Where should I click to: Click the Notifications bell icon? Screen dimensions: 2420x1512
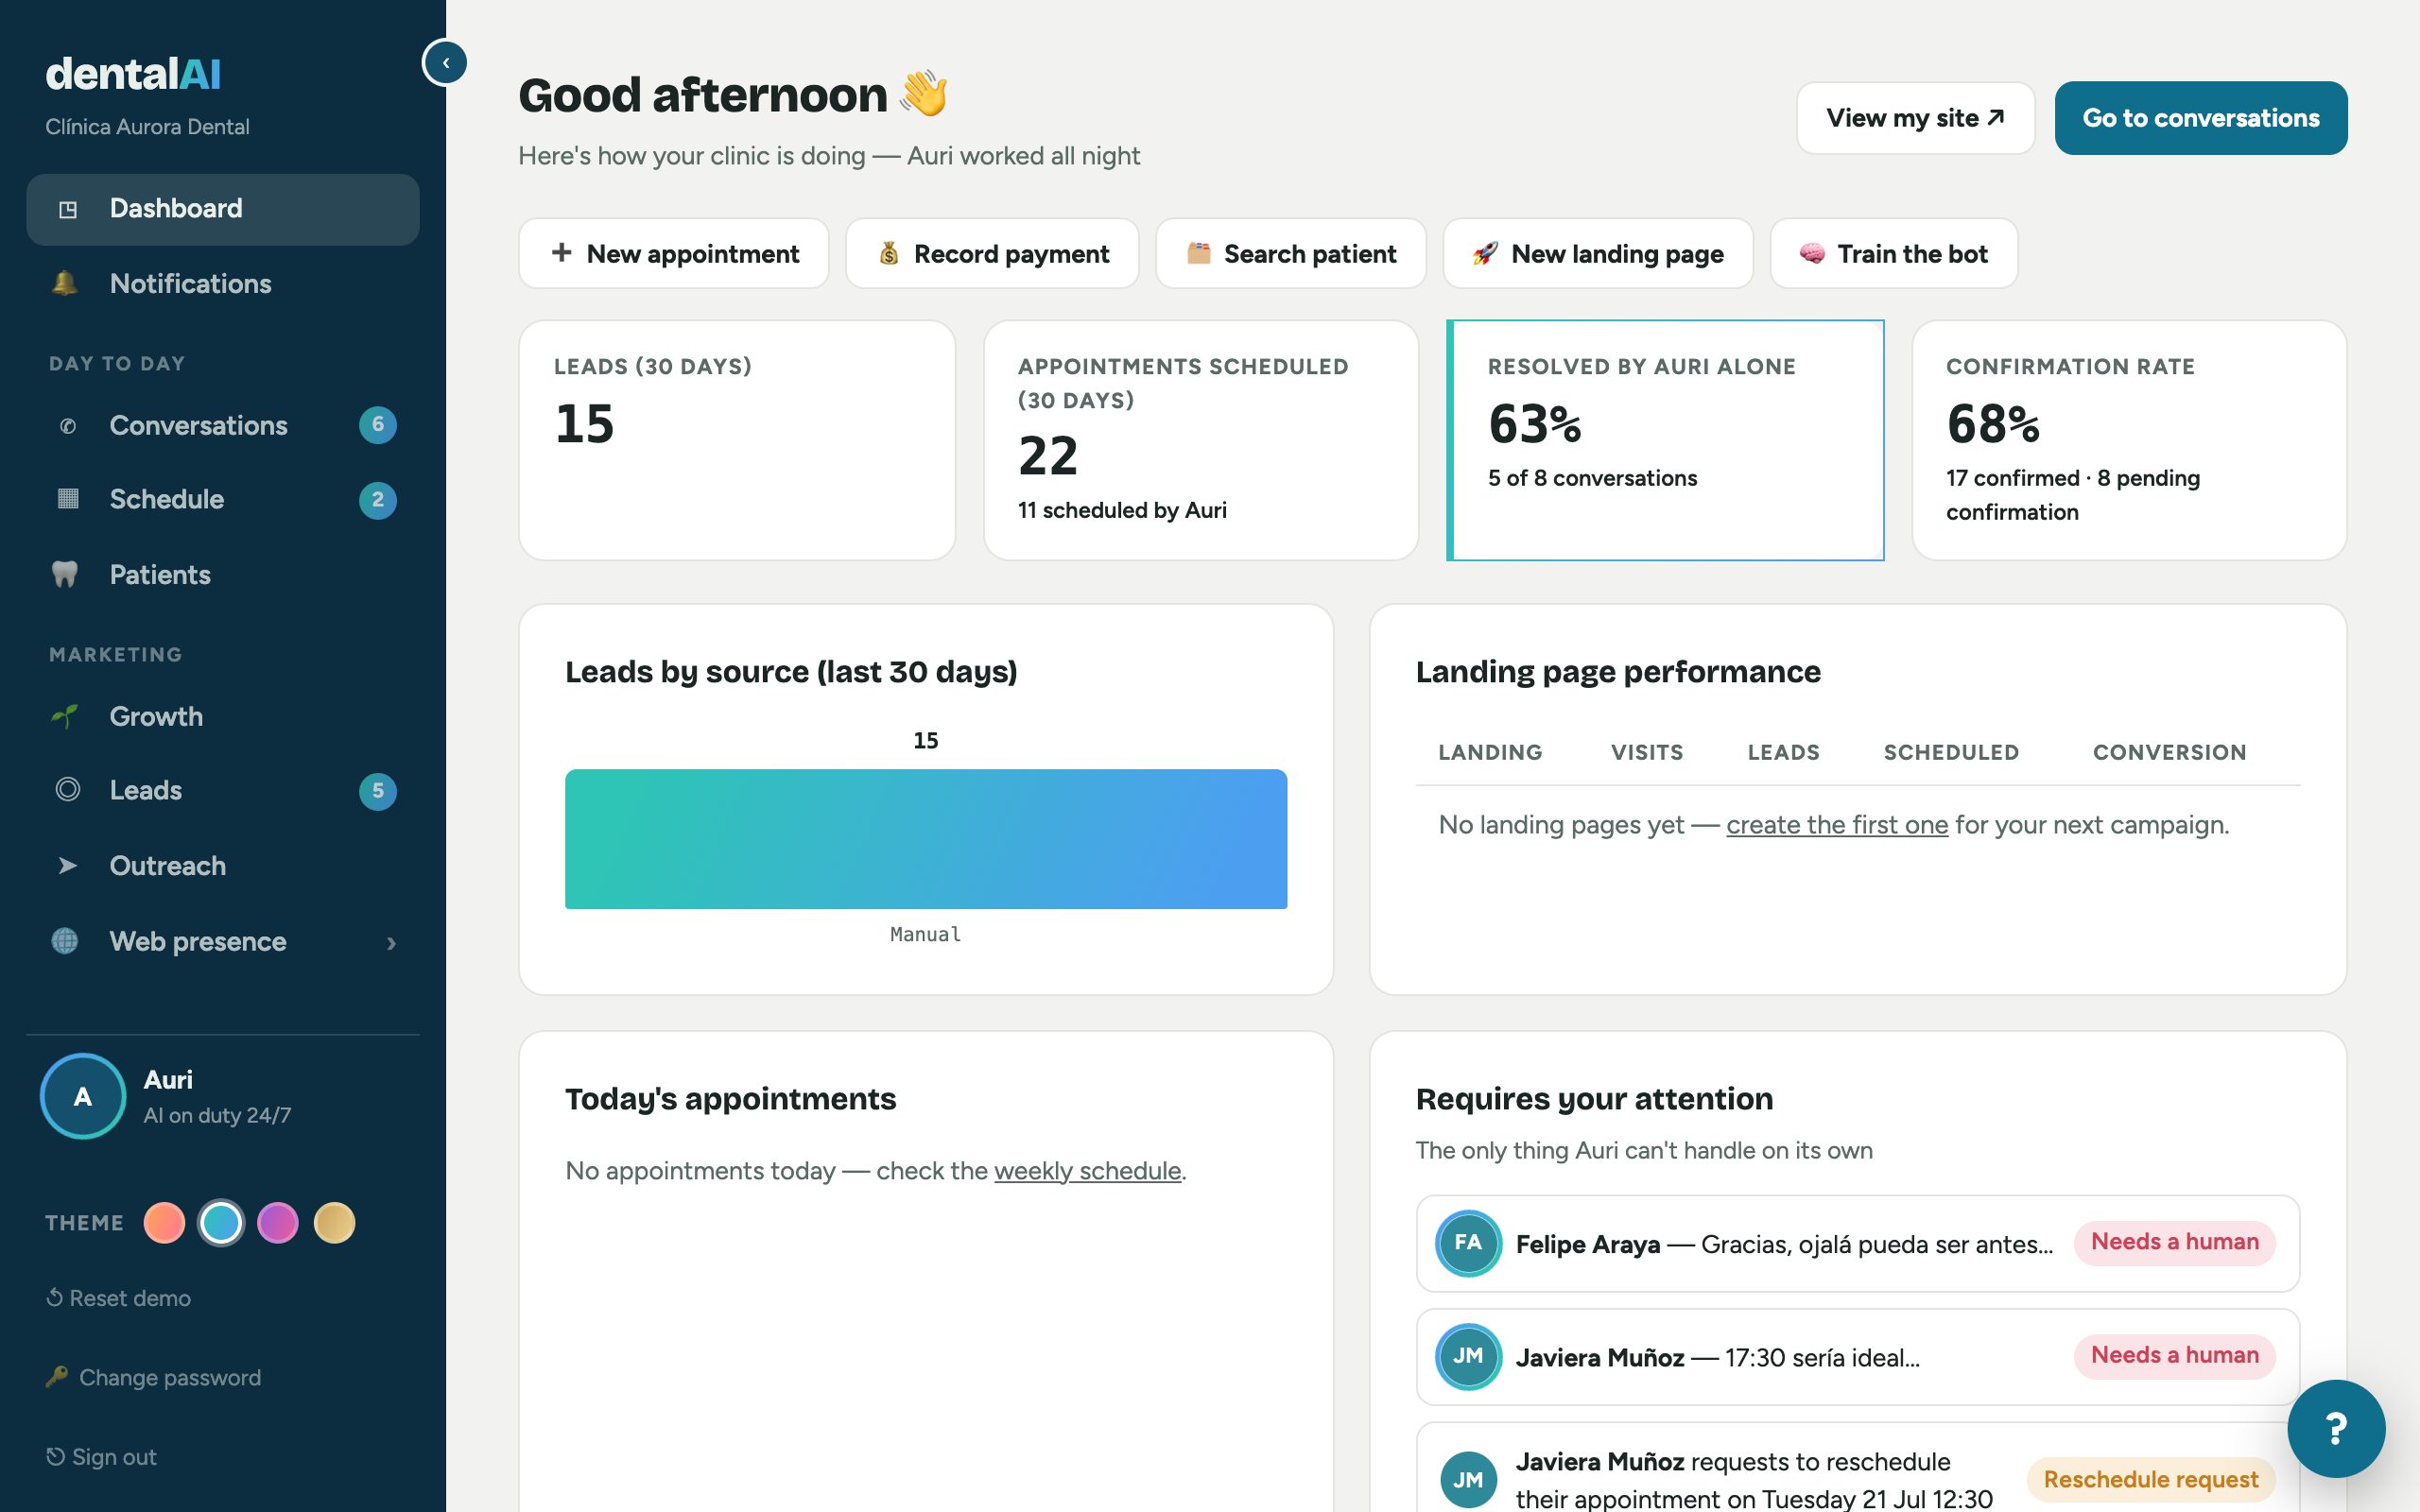[x=65, y=283]
